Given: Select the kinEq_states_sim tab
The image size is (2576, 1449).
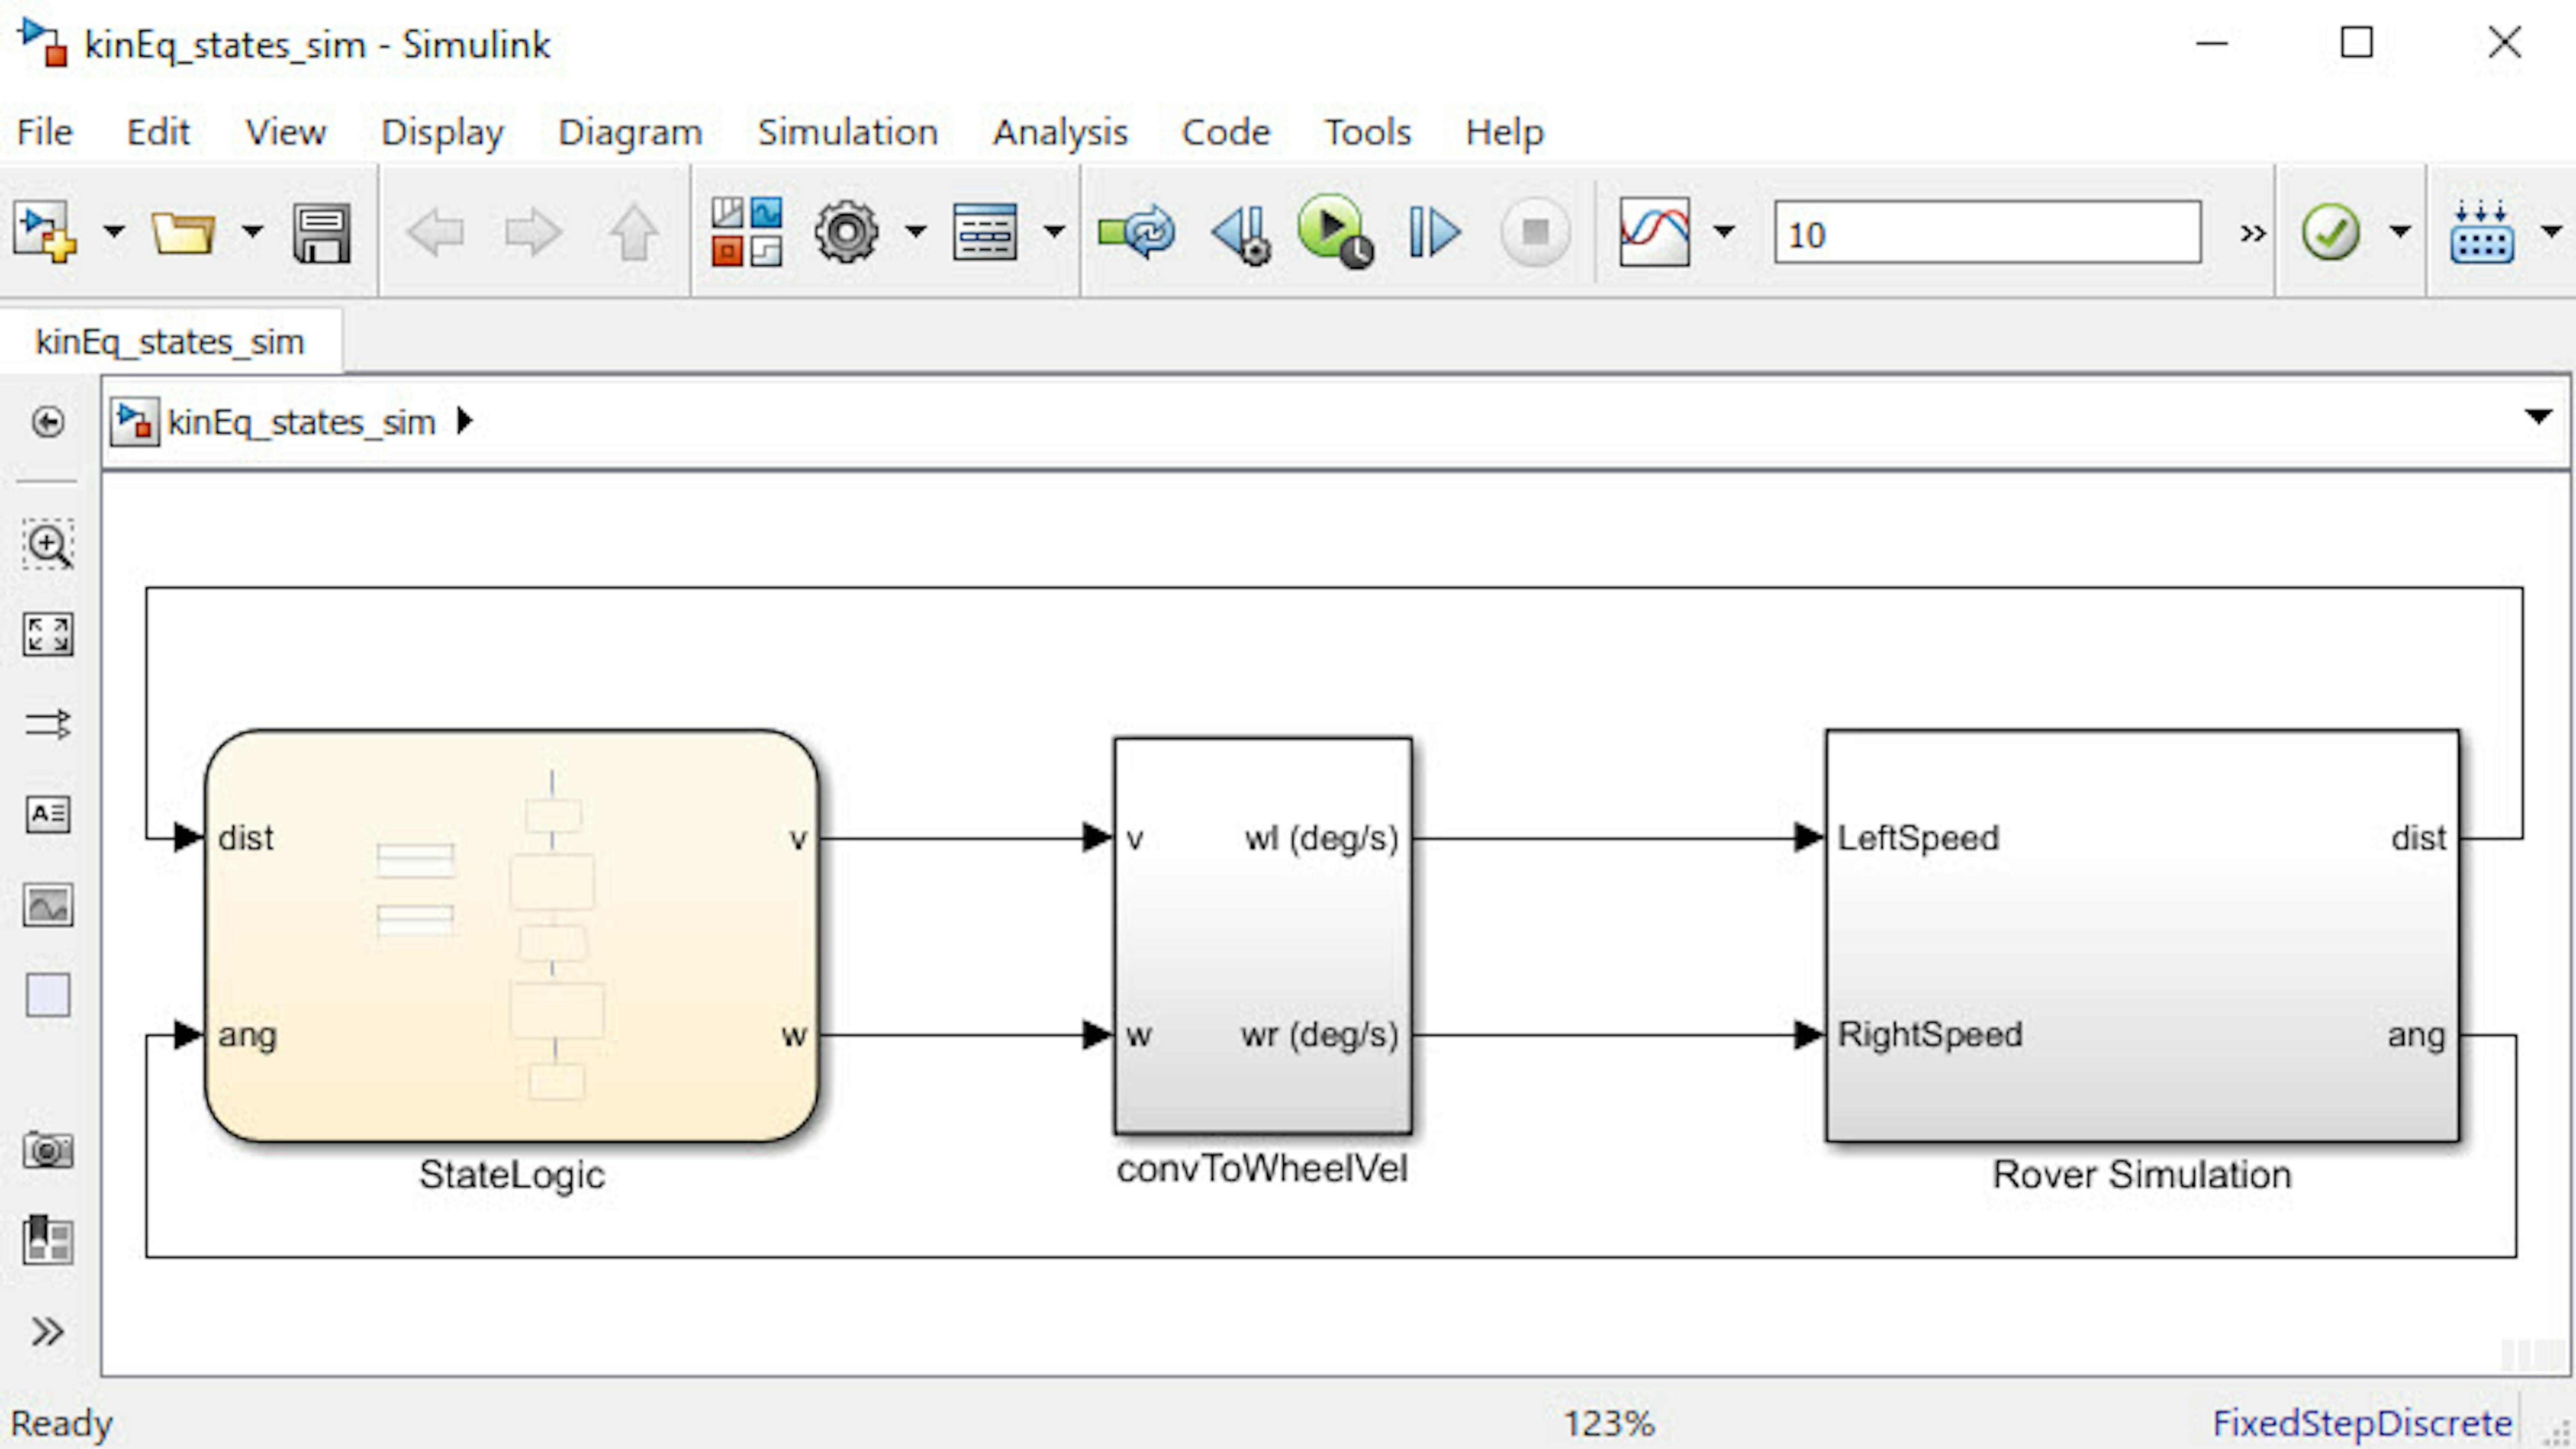Looking at the screenshot, I should (x=170, y=342).
